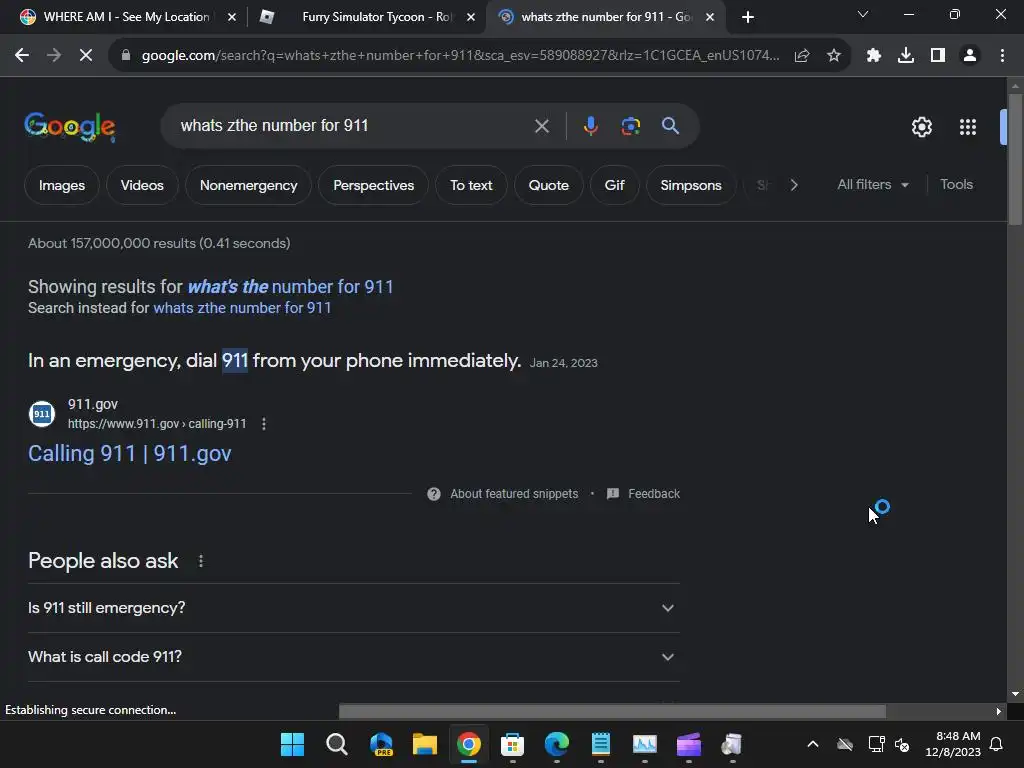Image resolution: width=1024 pixels, height=768 pixels.
Task: Open the All filters dropdown
Action: pyautogui.click(x=872, y=185)
